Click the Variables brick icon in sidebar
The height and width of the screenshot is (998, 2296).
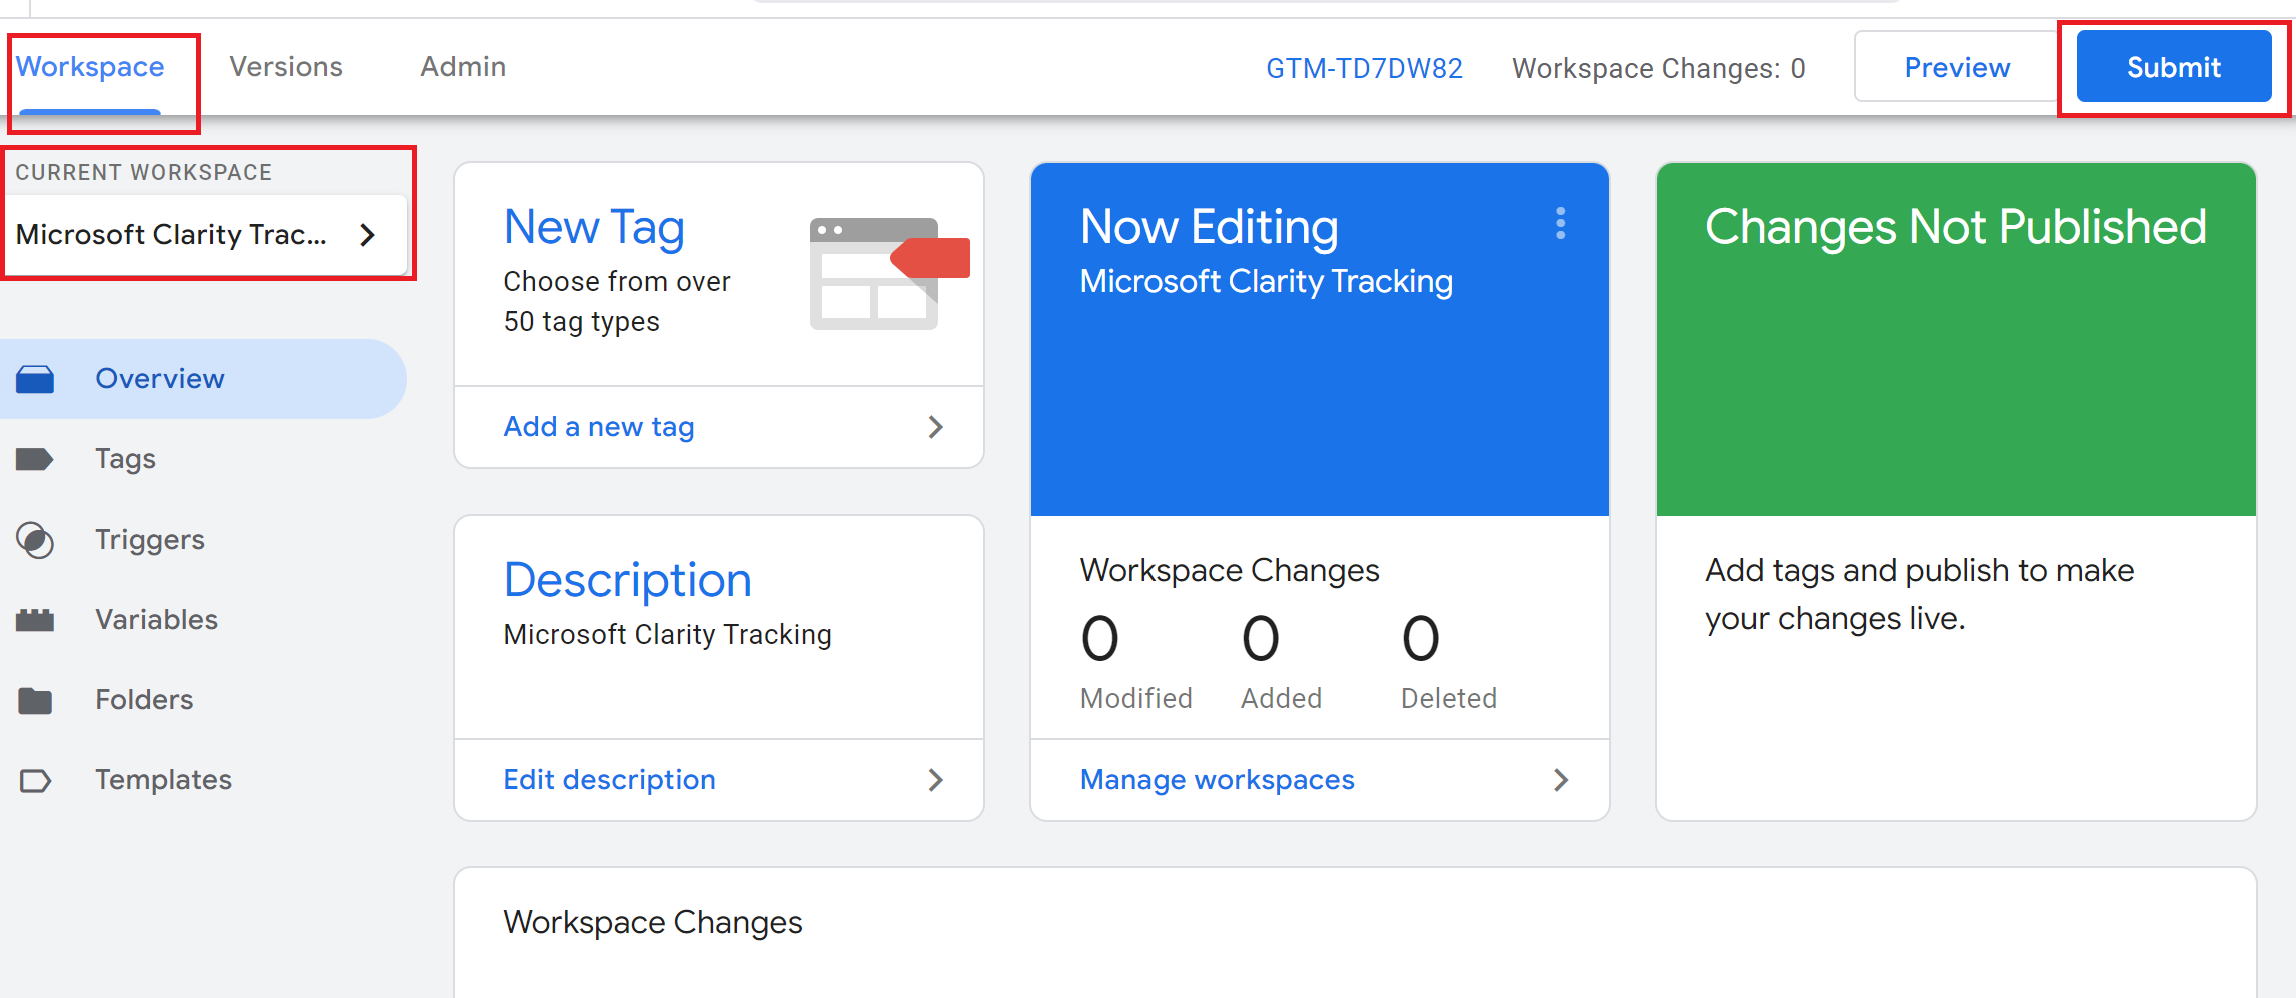pos(35,620)
